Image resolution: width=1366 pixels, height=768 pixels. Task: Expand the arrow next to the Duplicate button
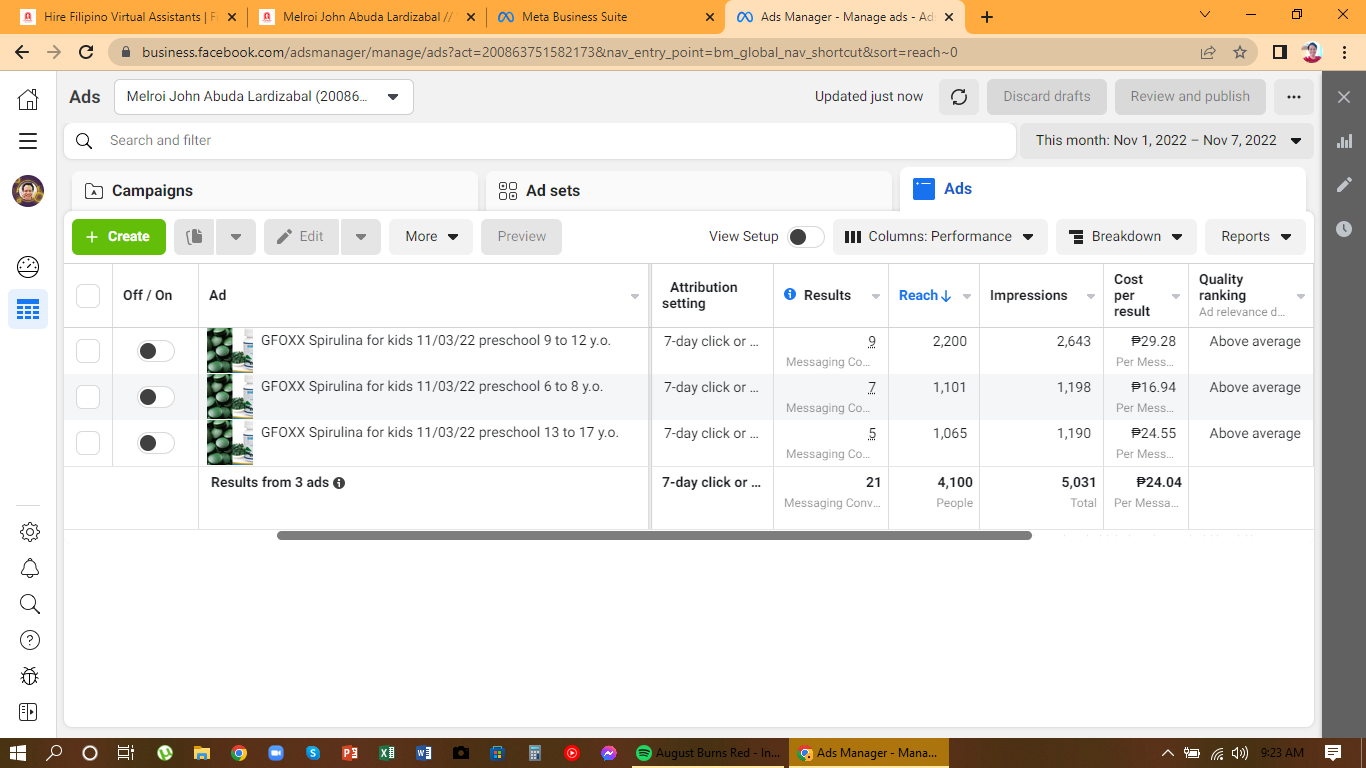[x=236, y=237]
